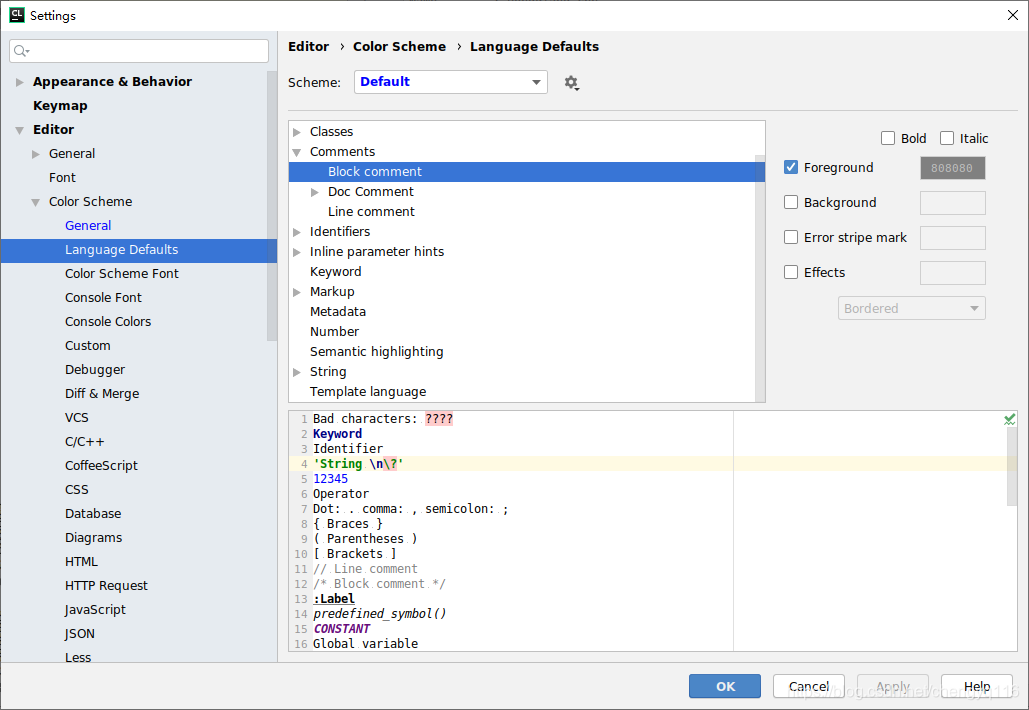The width and height of the screenshot is (1029, 710).
Task: Collapse the Comments category
Action: 297,152
